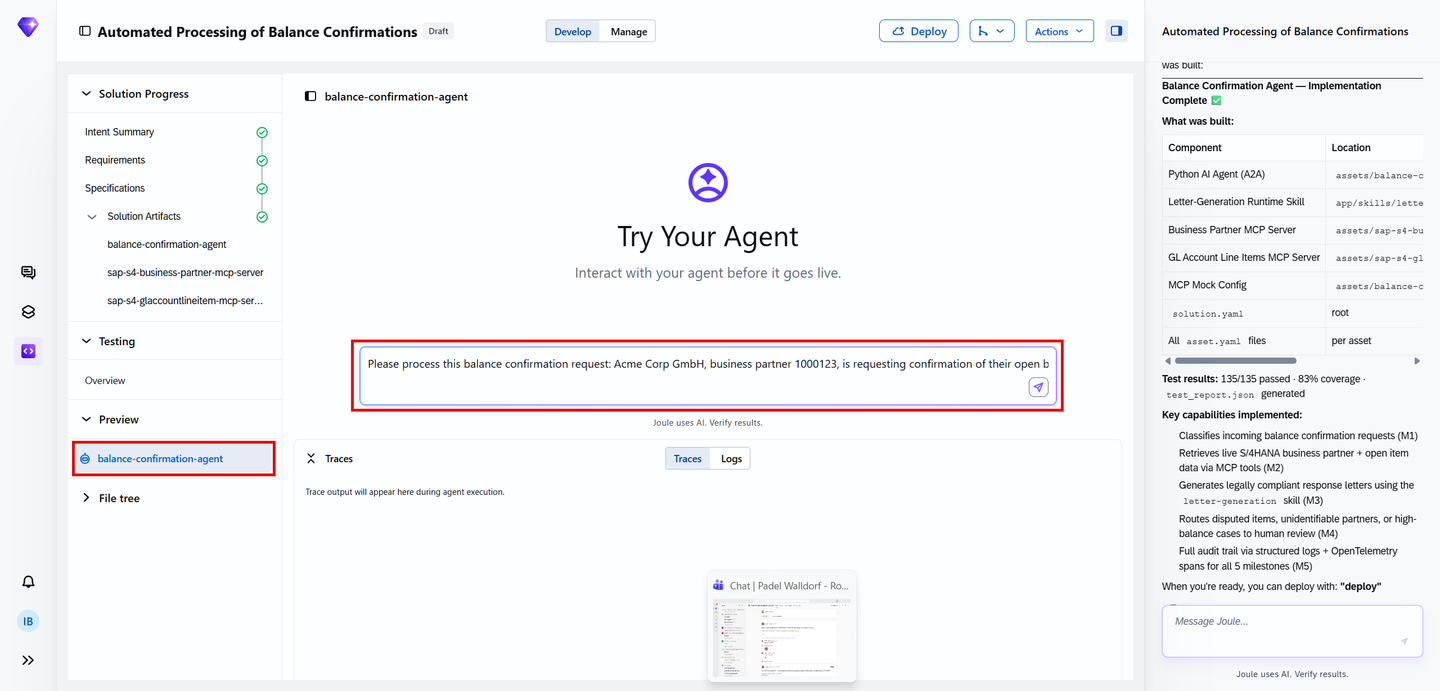Screen dimensions: 1440x691
Task: Click the green check next to Requirements
Action: [262, 160]
